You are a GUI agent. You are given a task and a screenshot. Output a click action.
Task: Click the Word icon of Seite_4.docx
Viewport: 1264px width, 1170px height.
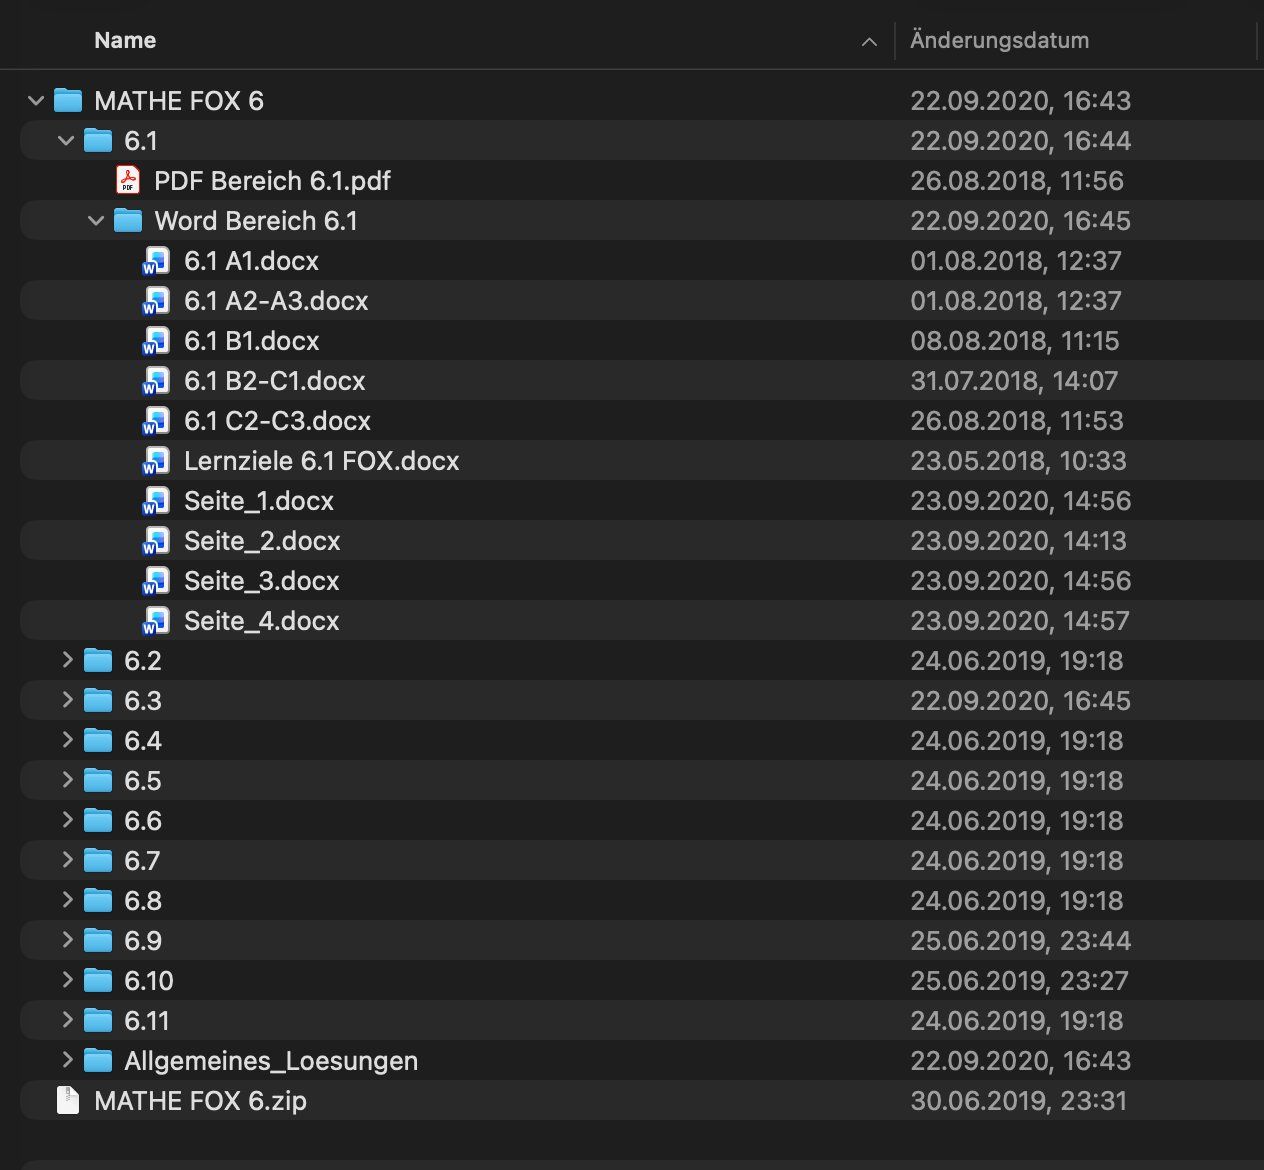pyautogui.click(x=156, y=620)
